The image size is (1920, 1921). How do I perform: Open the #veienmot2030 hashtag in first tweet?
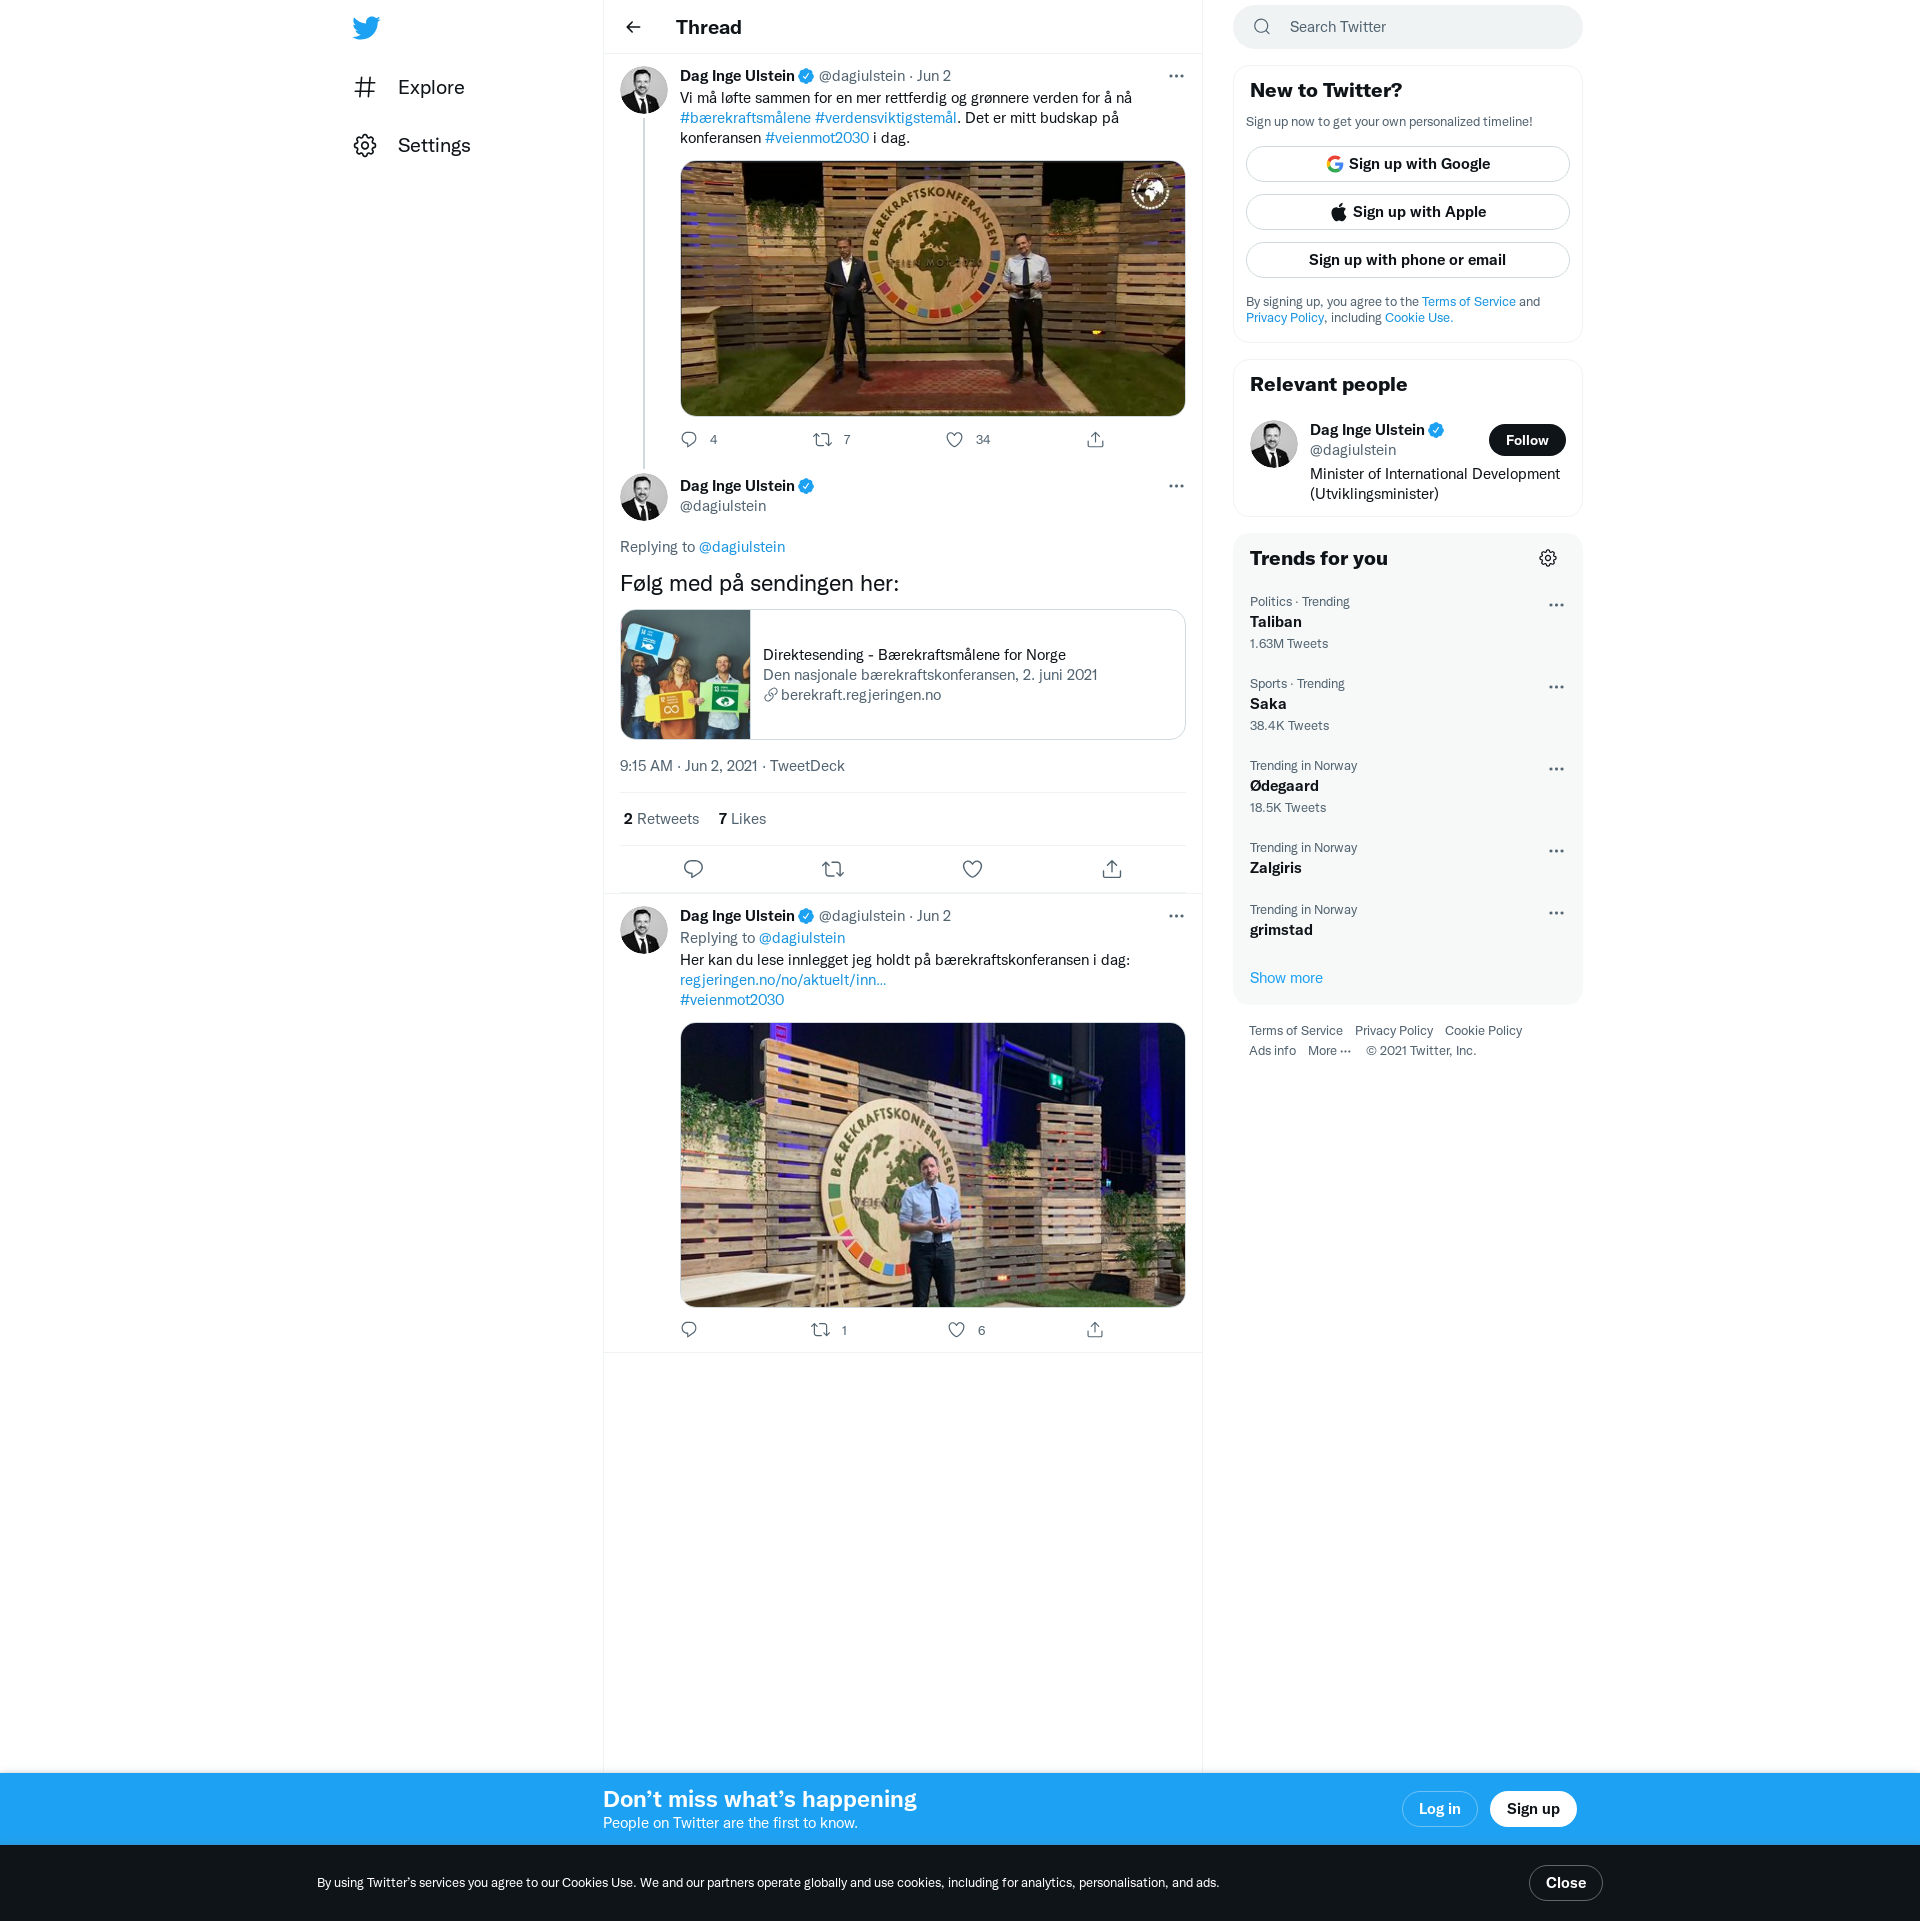point(817,138)
